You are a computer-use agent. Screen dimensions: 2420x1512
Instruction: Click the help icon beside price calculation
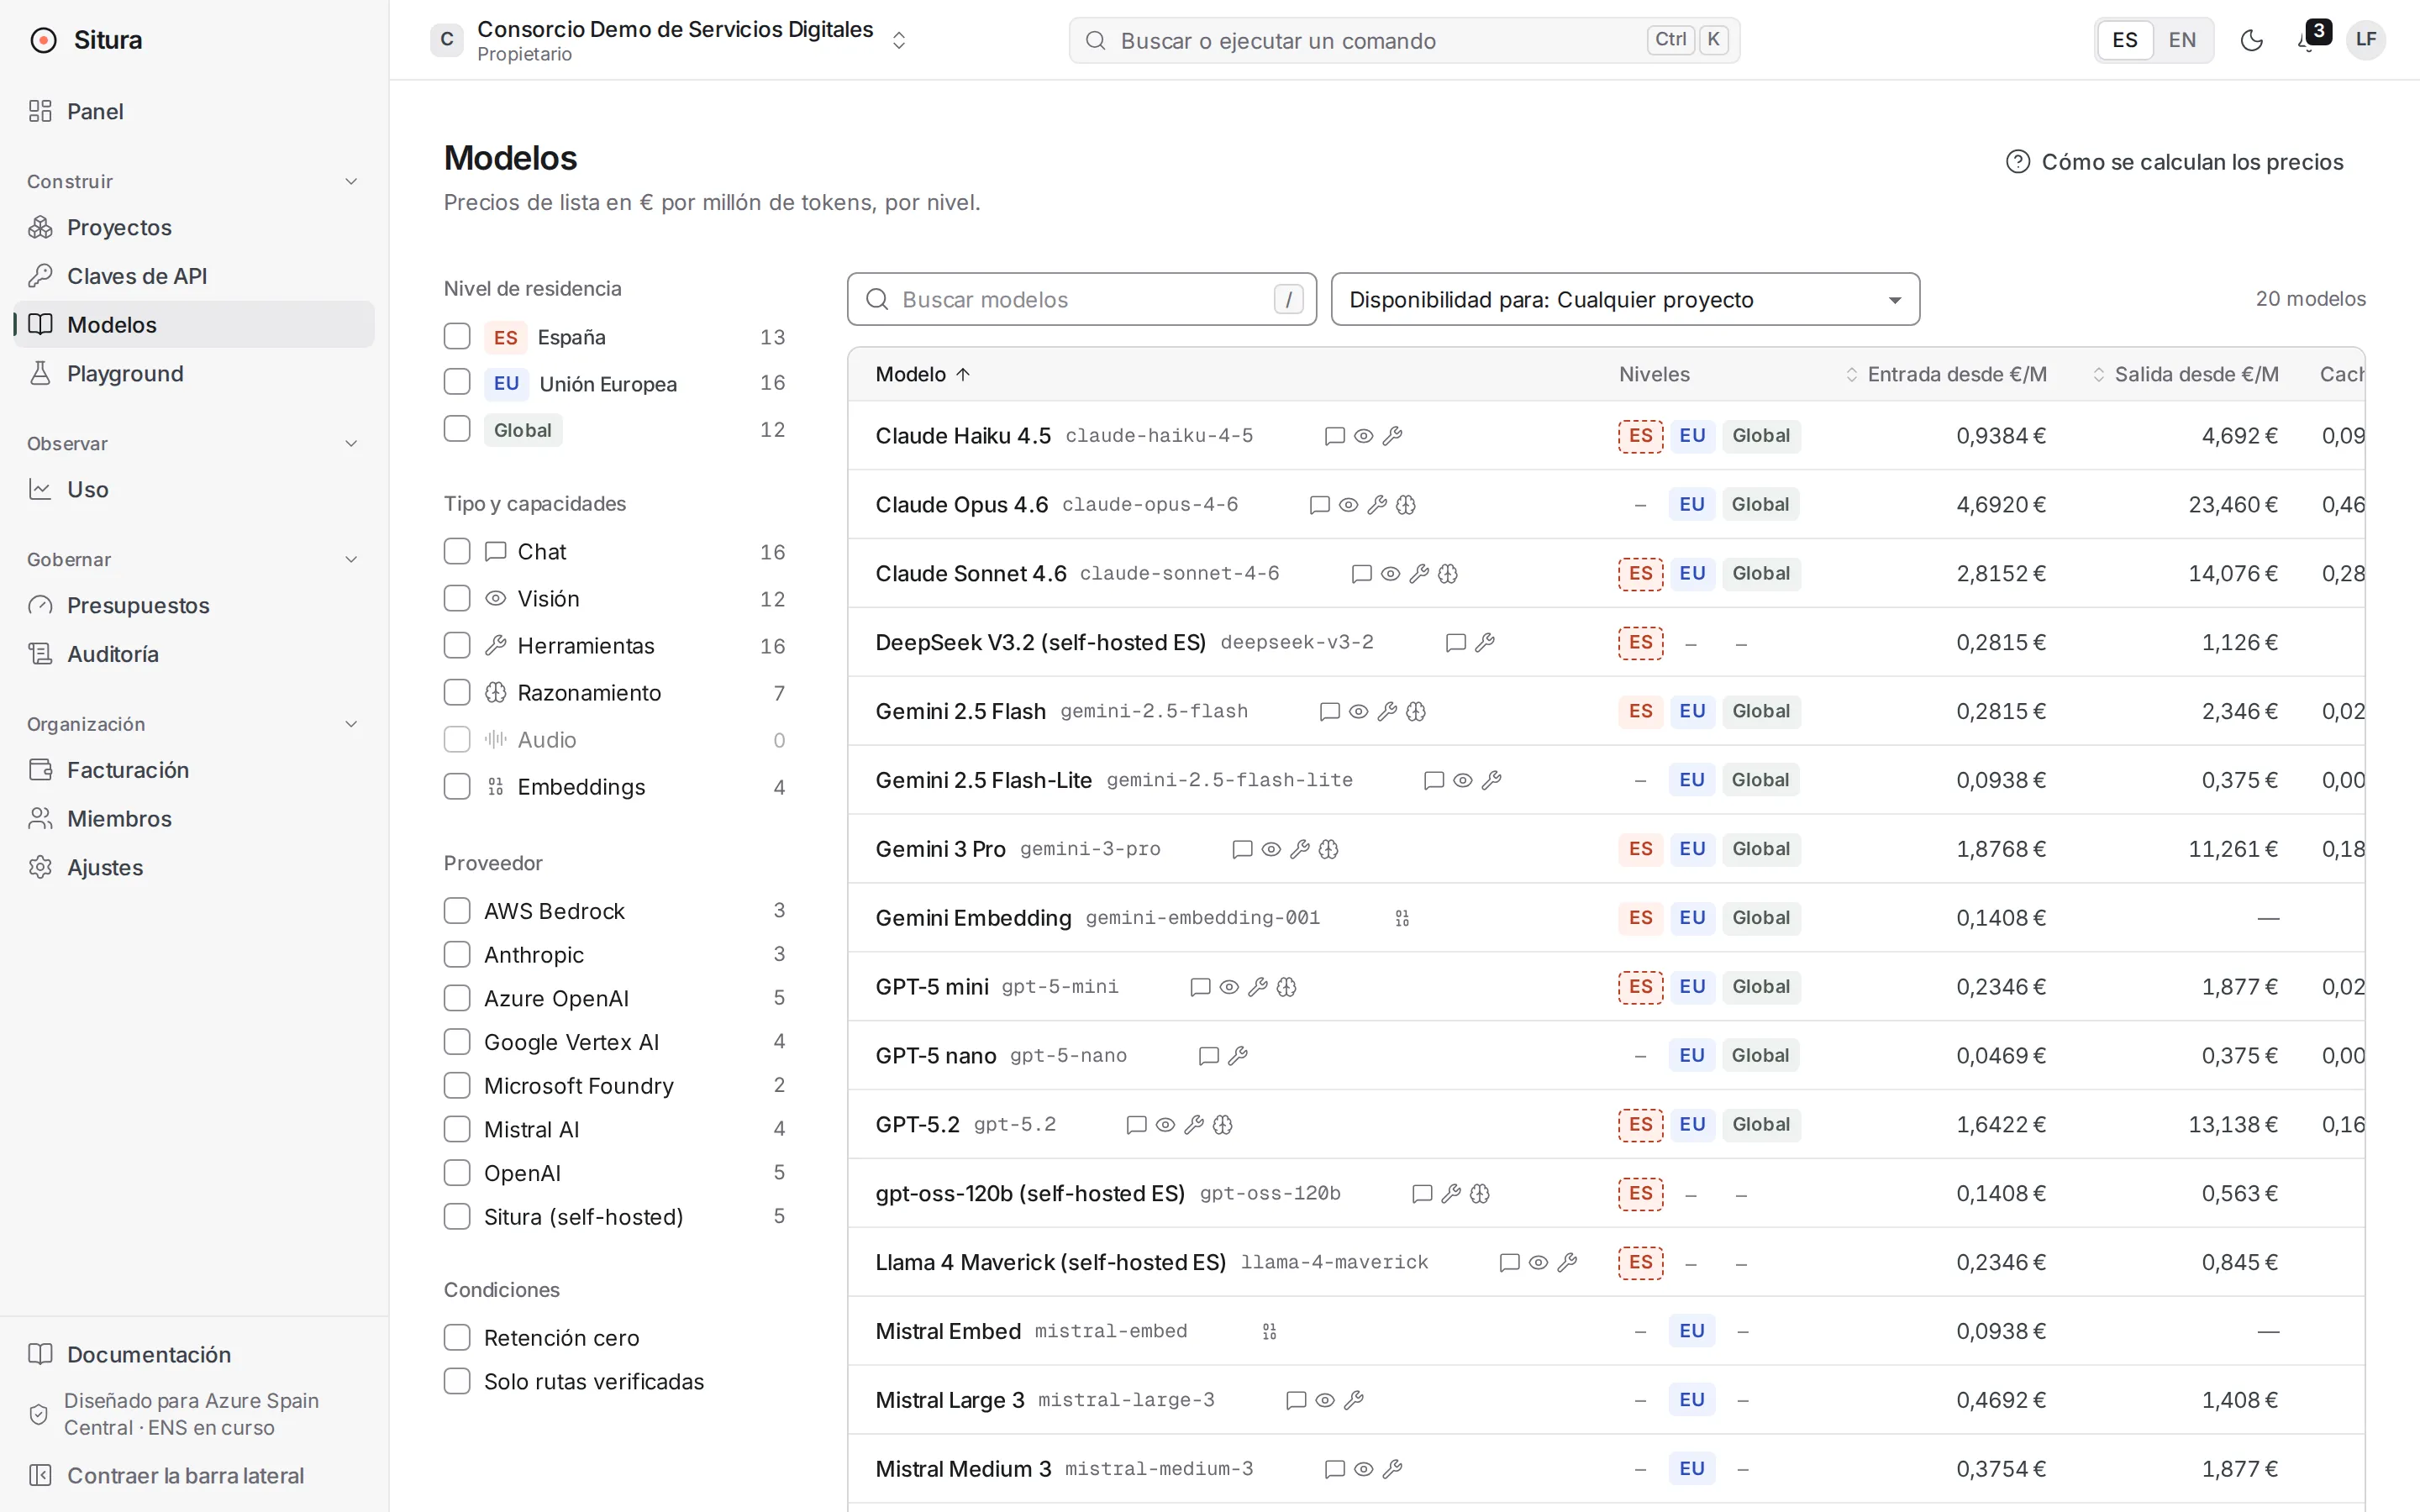tap(2018, 162)
